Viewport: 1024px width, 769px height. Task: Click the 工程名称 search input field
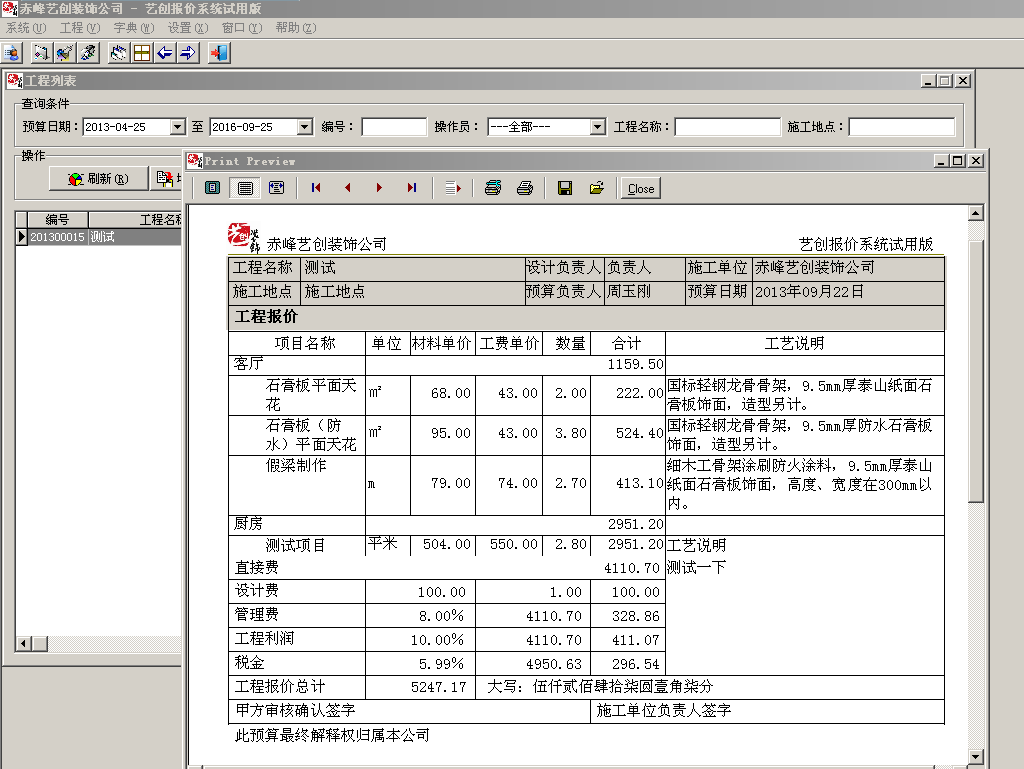coord(727,127)
